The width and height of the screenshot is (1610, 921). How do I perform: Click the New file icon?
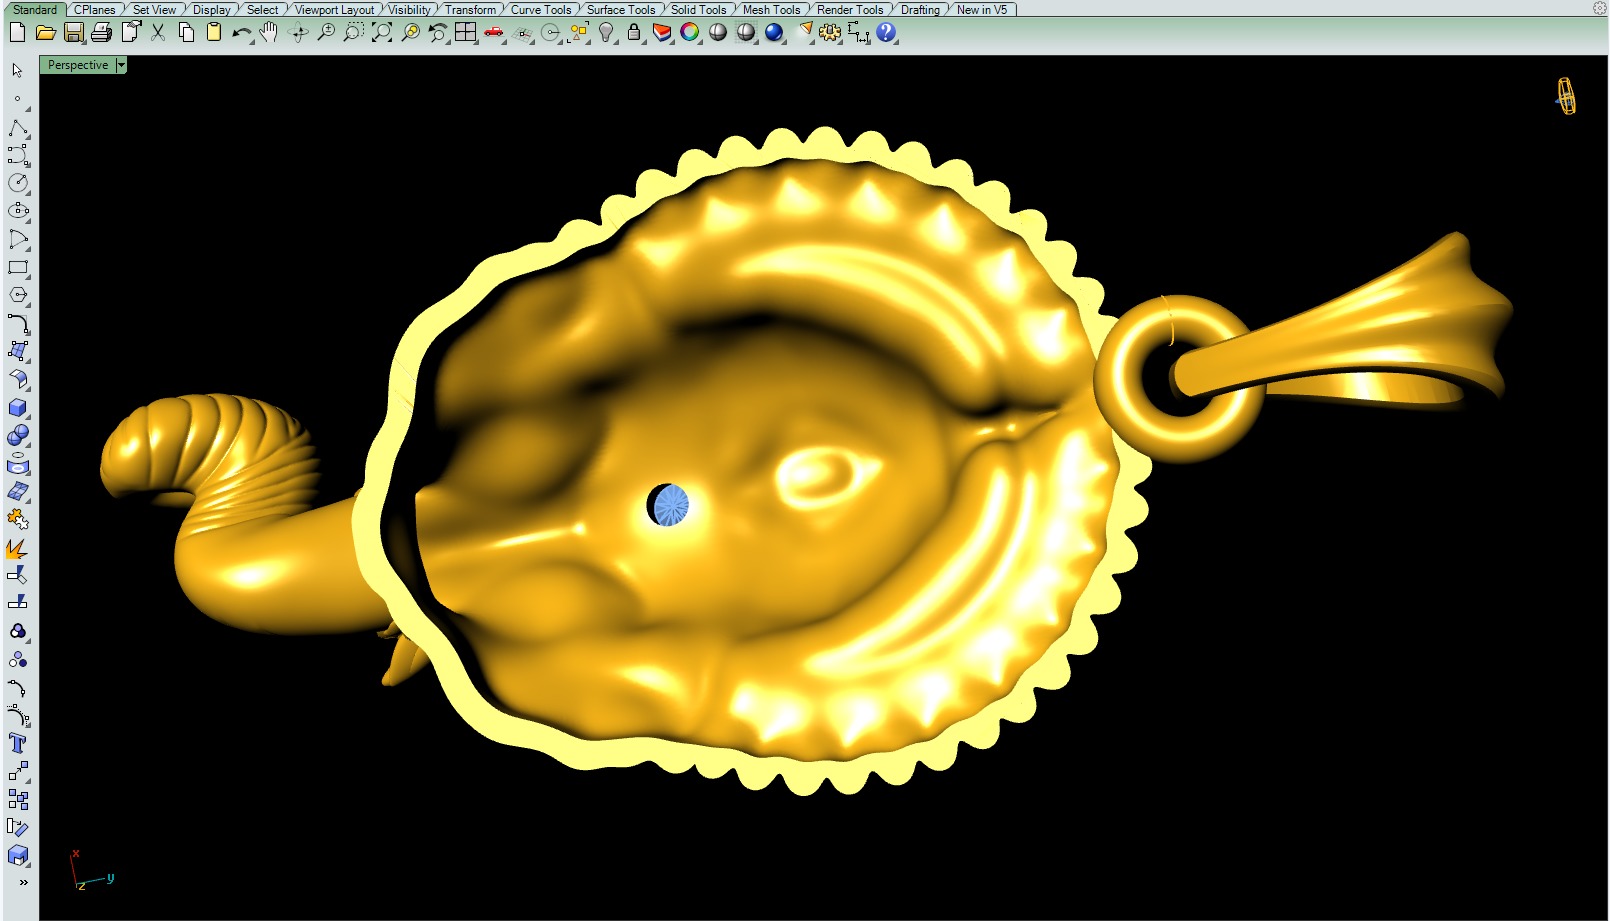tap(17, 32)
